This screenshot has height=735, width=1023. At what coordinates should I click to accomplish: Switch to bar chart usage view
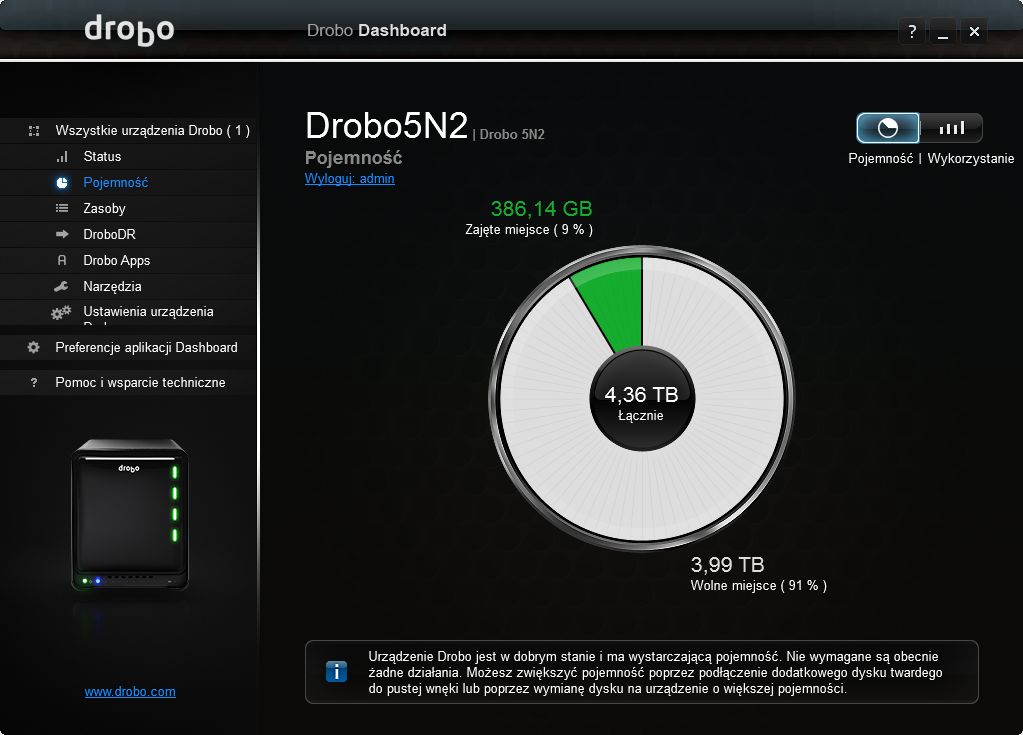951,128
